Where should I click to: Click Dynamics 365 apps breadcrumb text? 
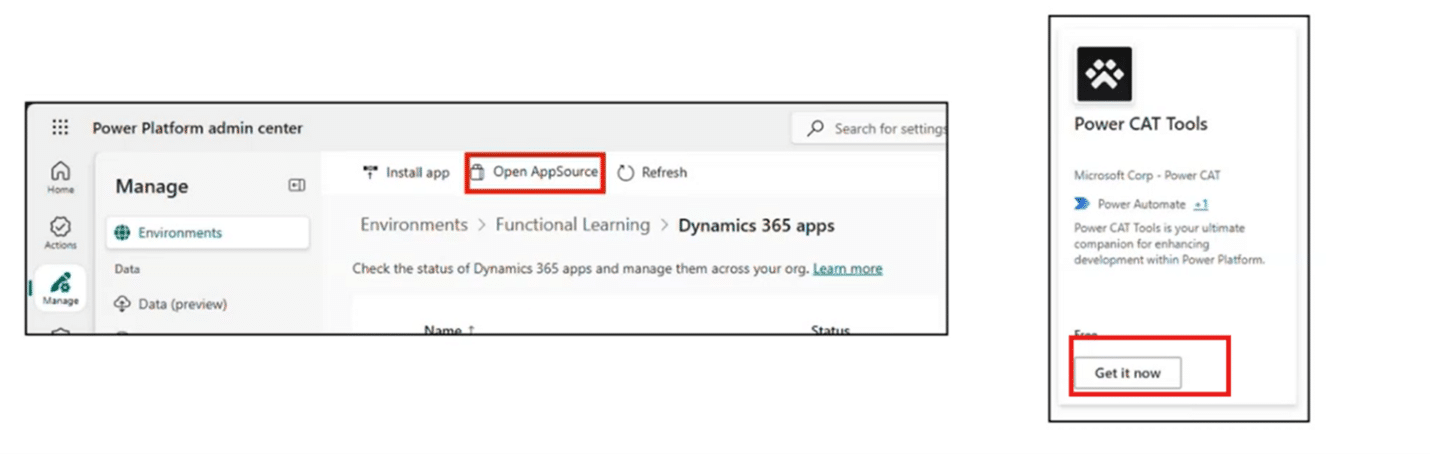[756, 225]
